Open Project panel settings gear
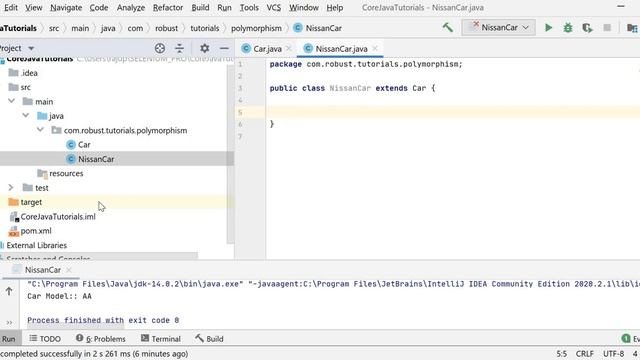This screenshot has width=640, height=360. tap(204, 48)
